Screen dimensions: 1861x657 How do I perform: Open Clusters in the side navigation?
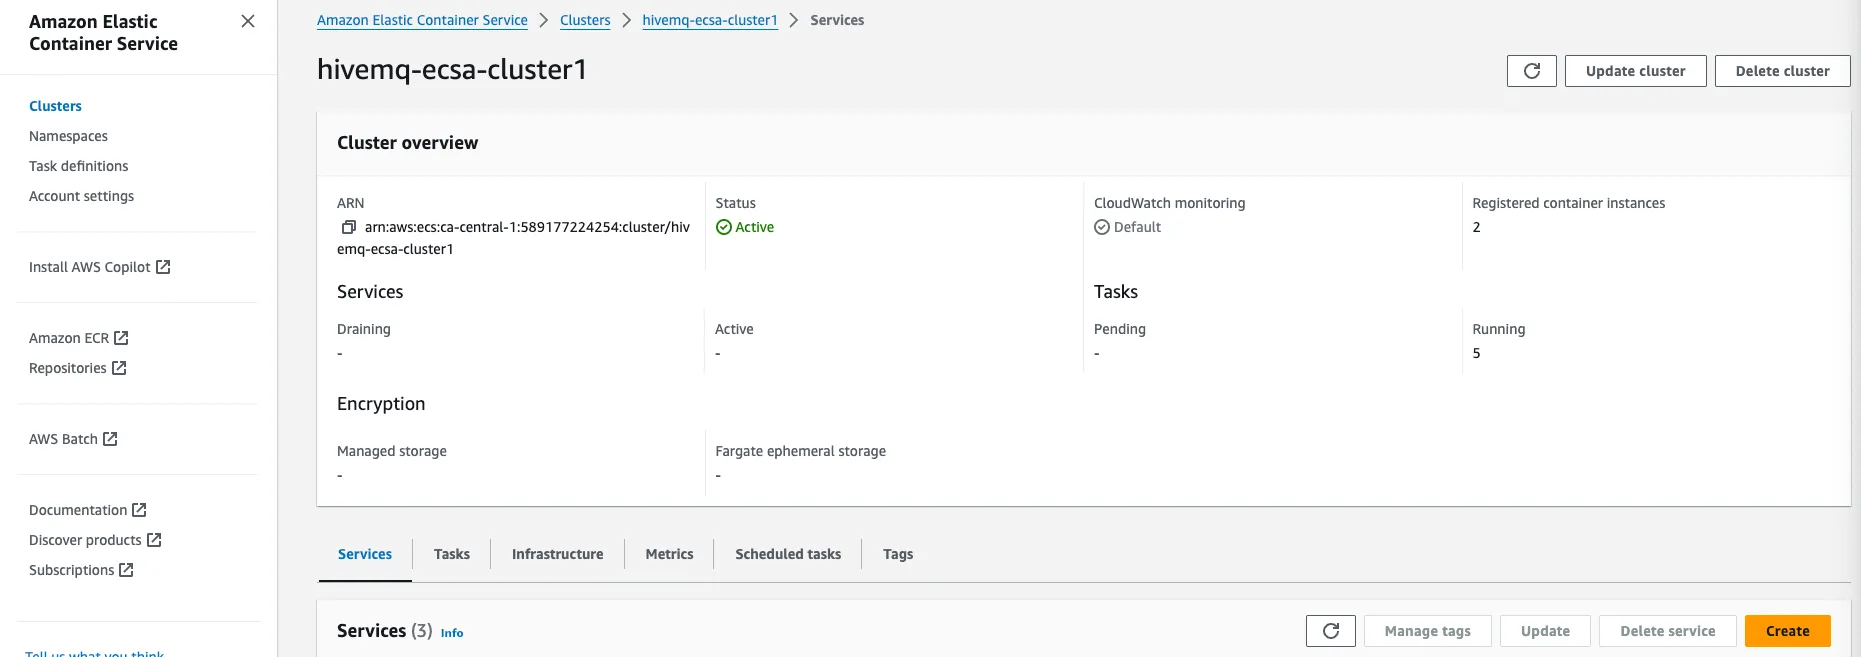55,106
